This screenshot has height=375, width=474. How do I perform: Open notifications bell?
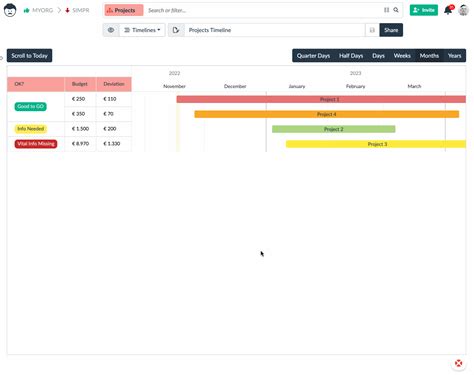pyautogui.click(x=449, y=10)
